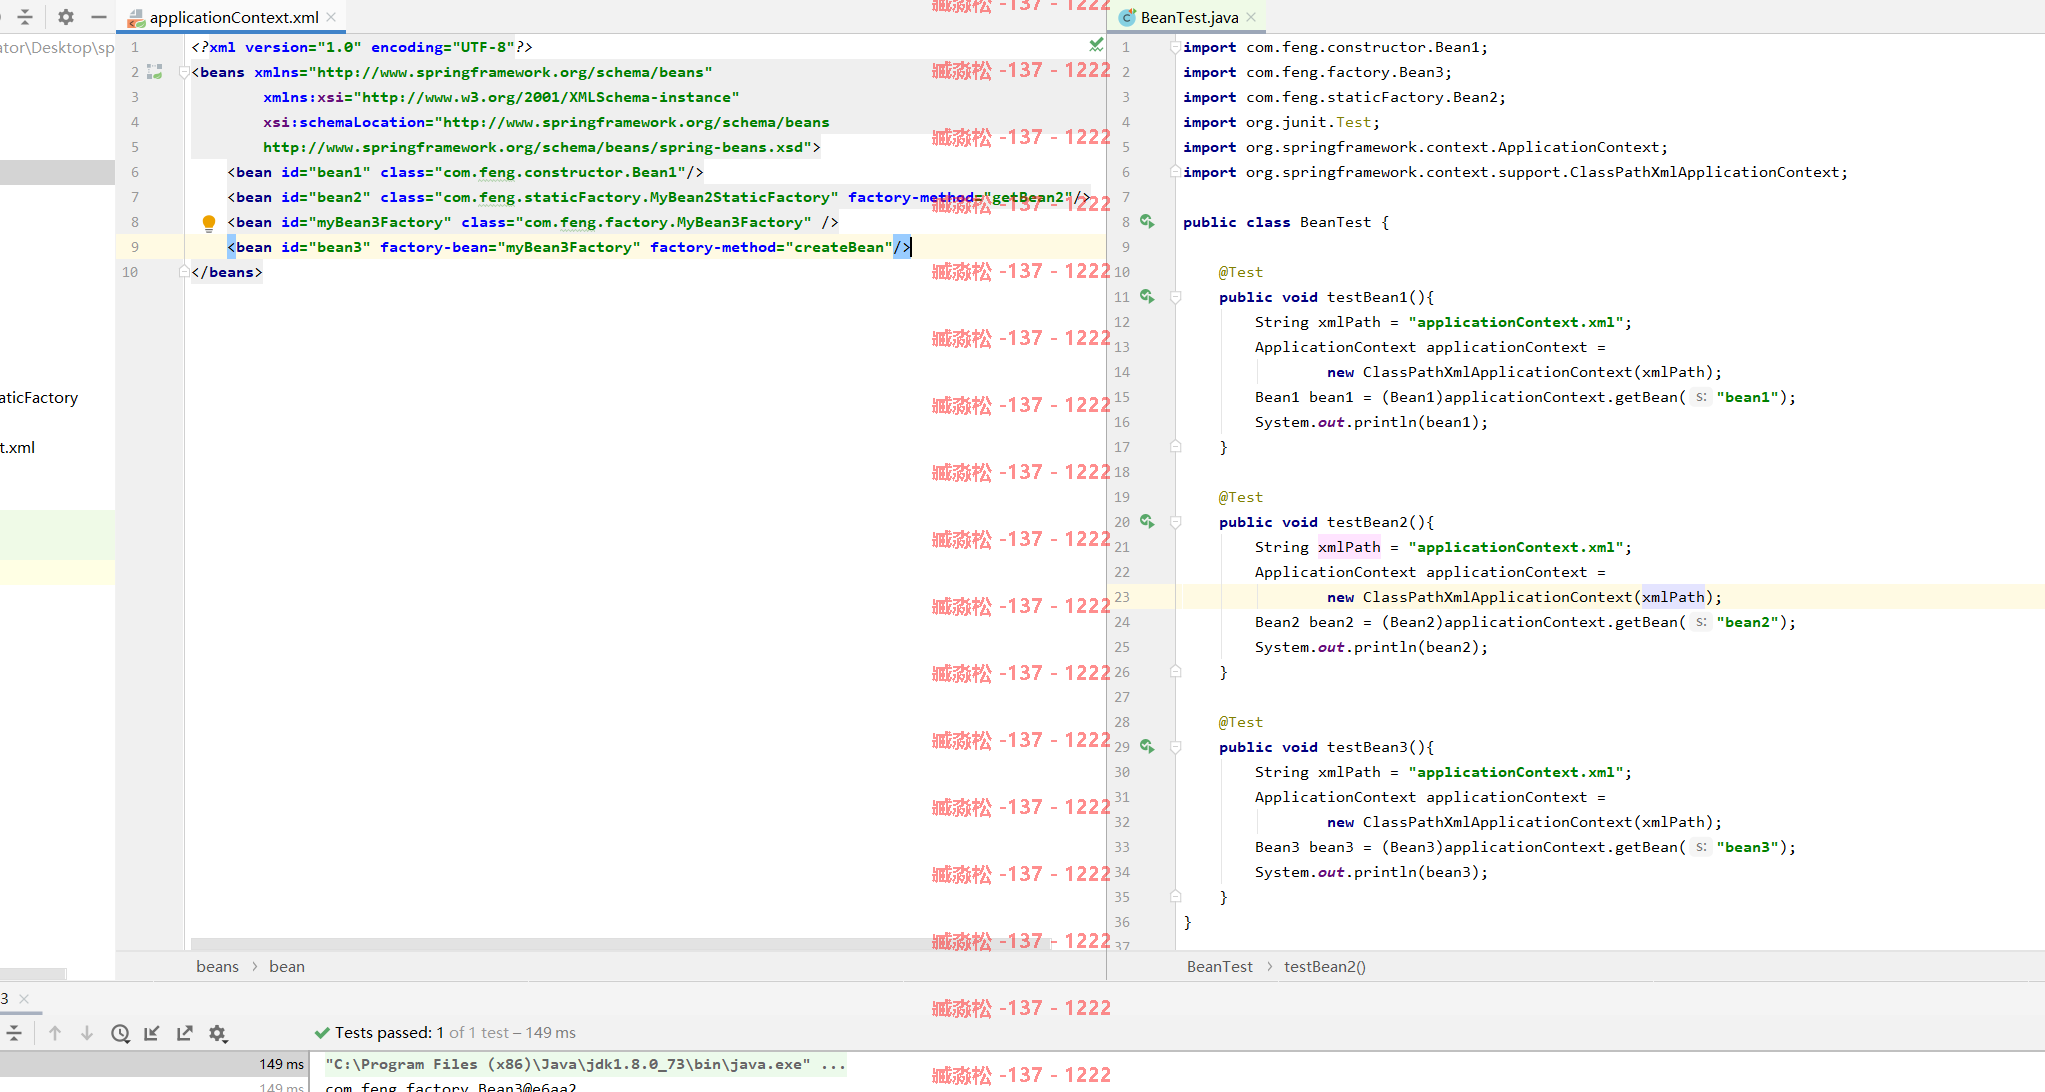Fold the import block at line 1
Screen dimensions: 2045x1092
point(1175,47)
